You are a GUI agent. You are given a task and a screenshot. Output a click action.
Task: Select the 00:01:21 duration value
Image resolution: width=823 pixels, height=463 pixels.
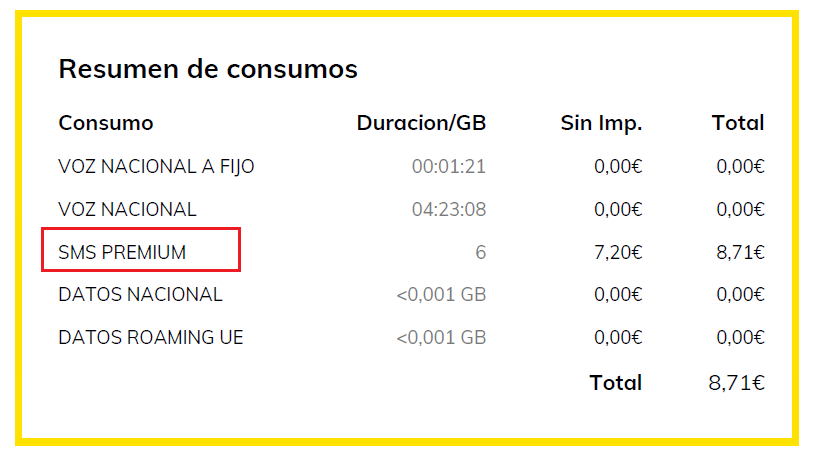point(449,167)
